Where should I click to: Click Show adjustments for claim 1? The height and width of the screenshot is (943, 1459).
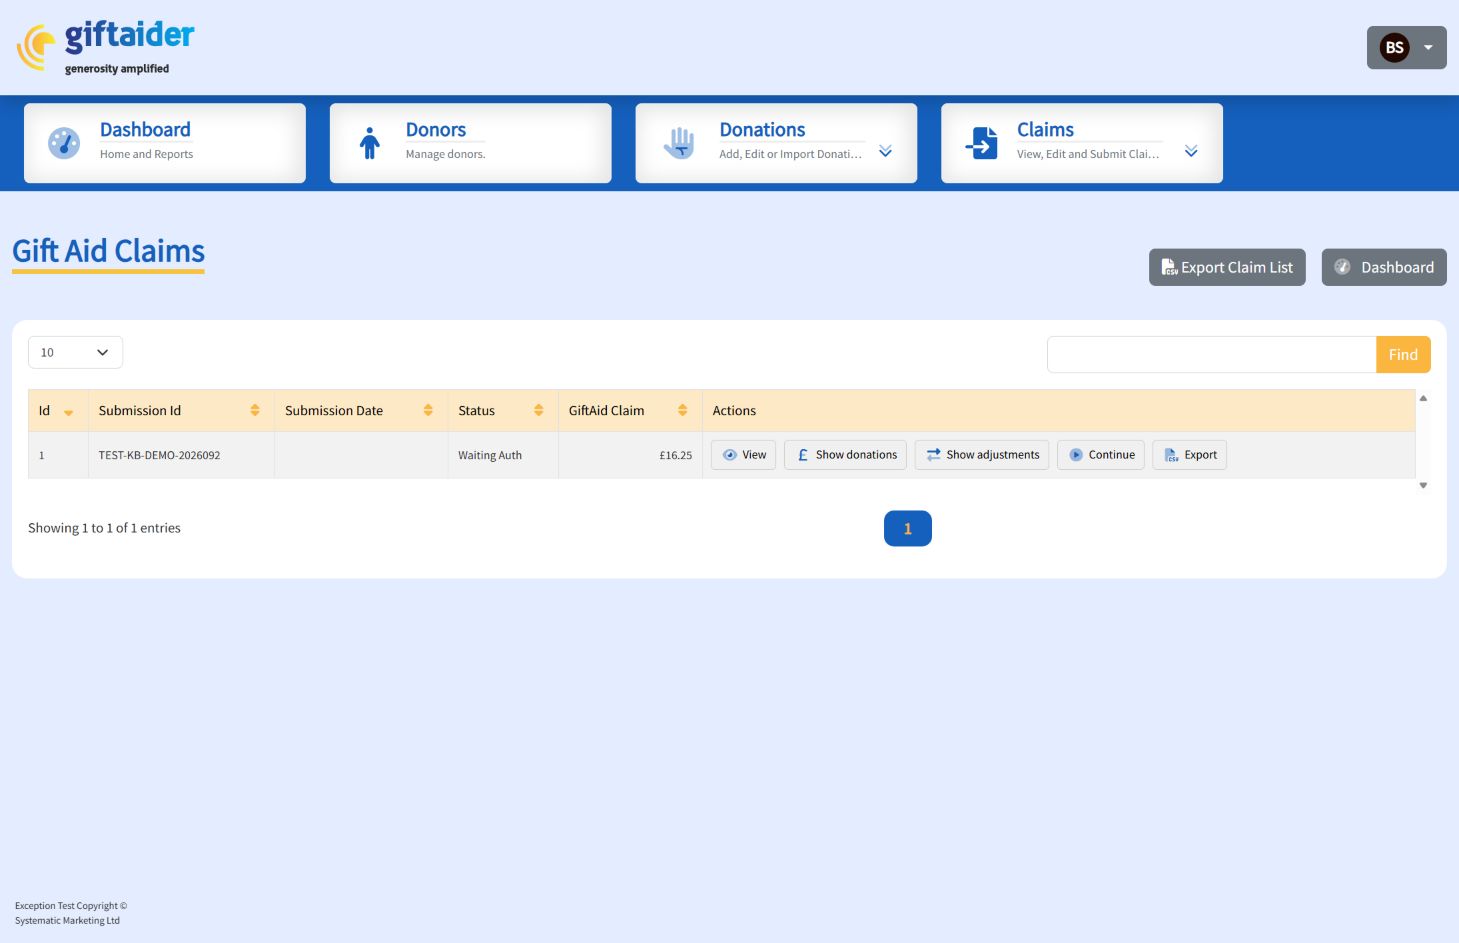(982, 455)
